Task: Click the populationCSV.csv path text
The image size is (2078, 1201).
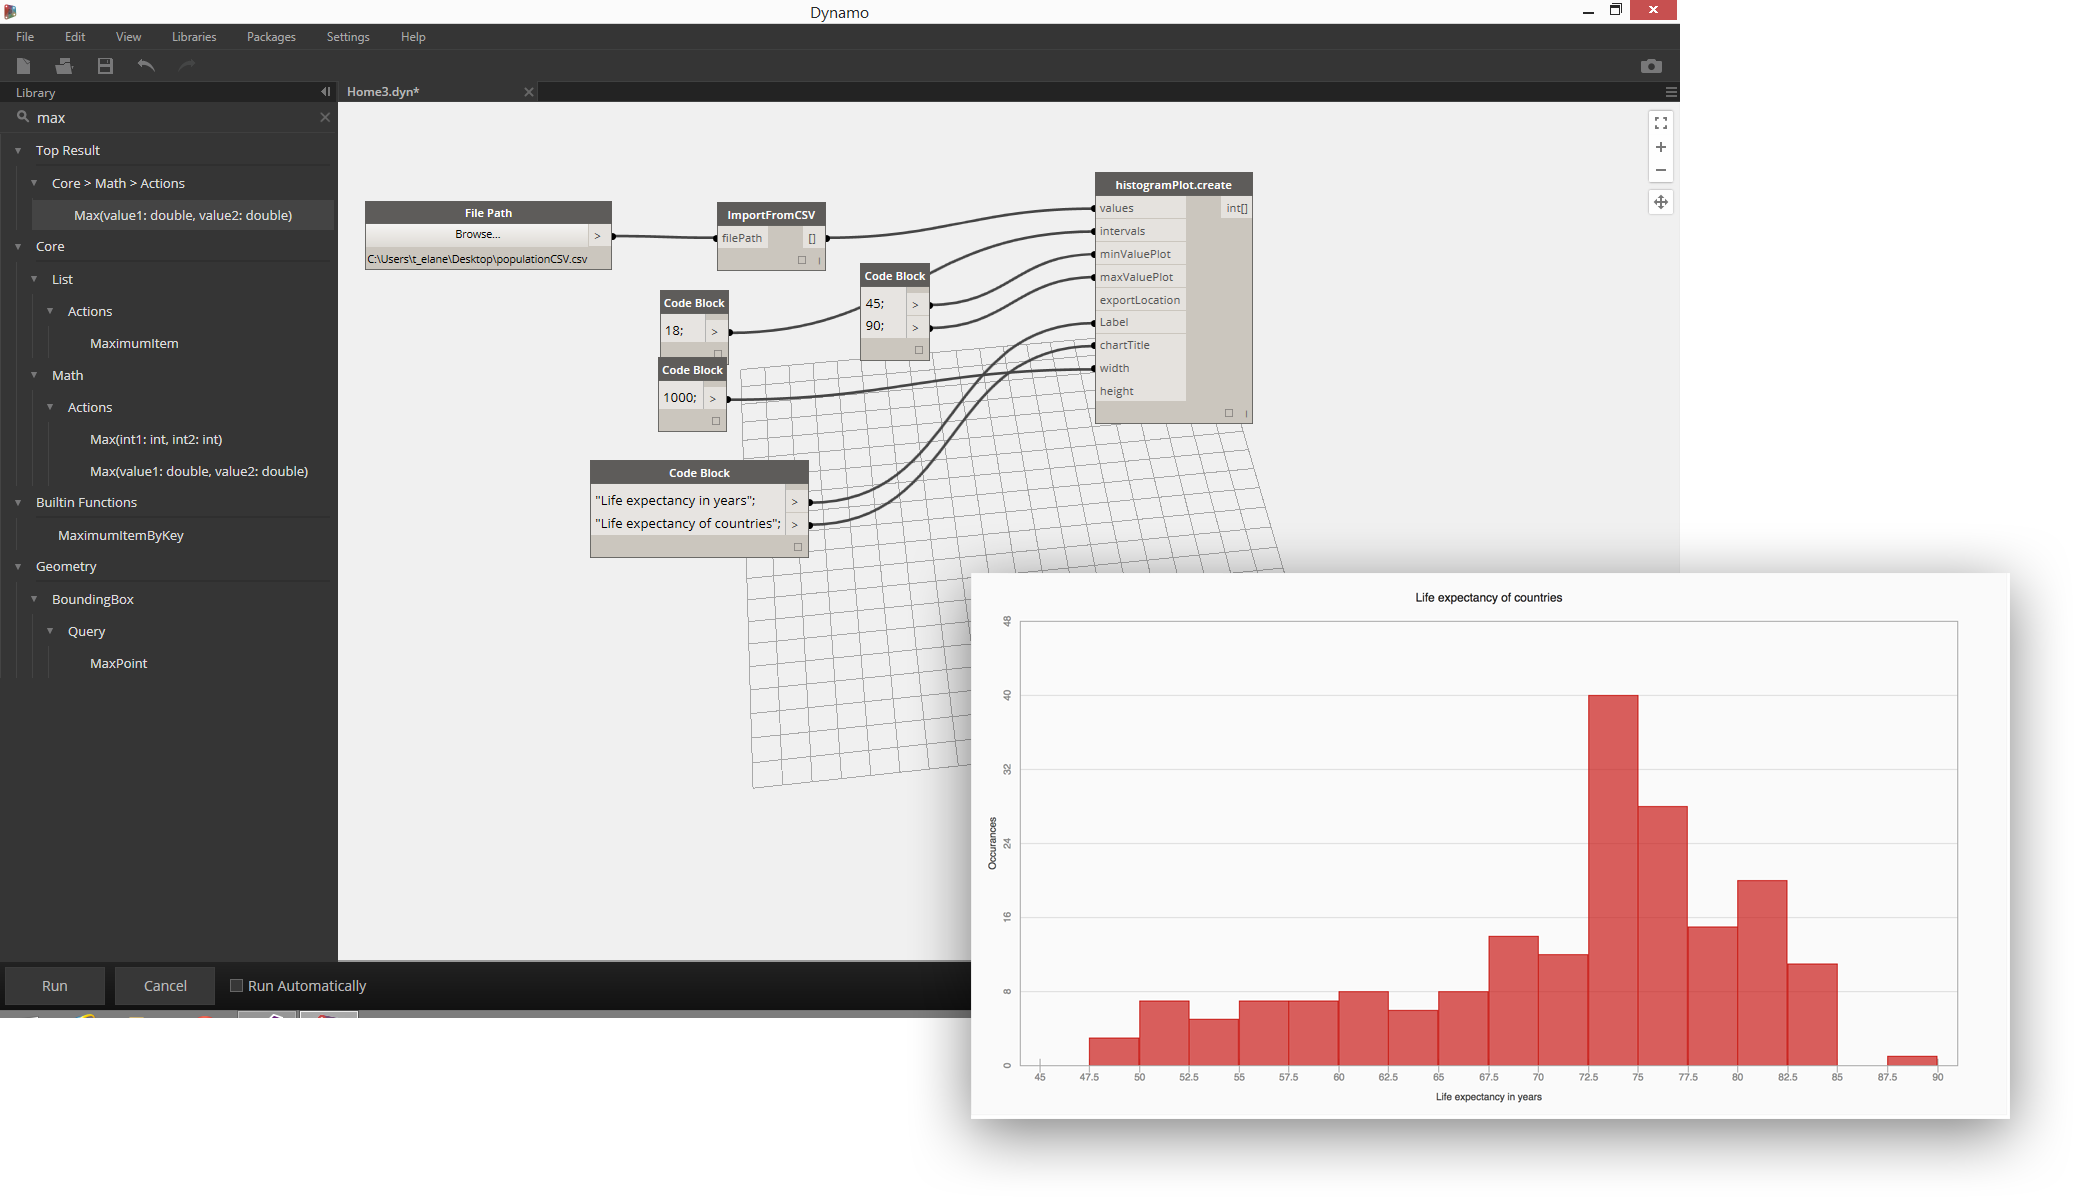Action: click(x=477, y=259)
